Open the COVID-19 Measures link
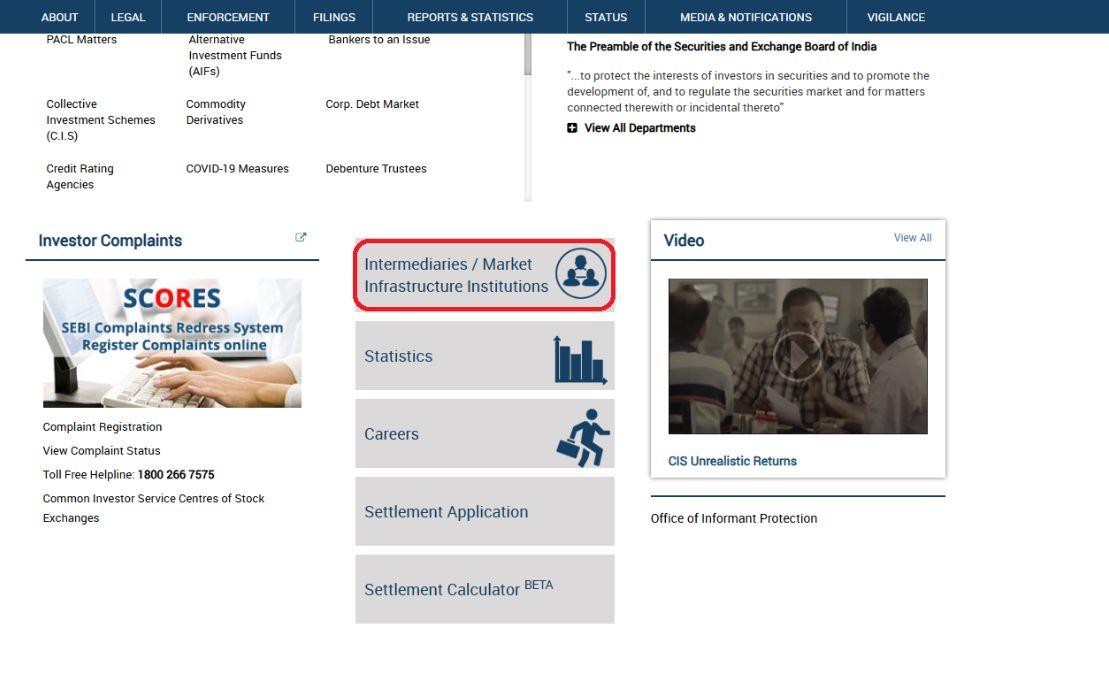Viewport: 1109px width, 697px height. point(237,169)
